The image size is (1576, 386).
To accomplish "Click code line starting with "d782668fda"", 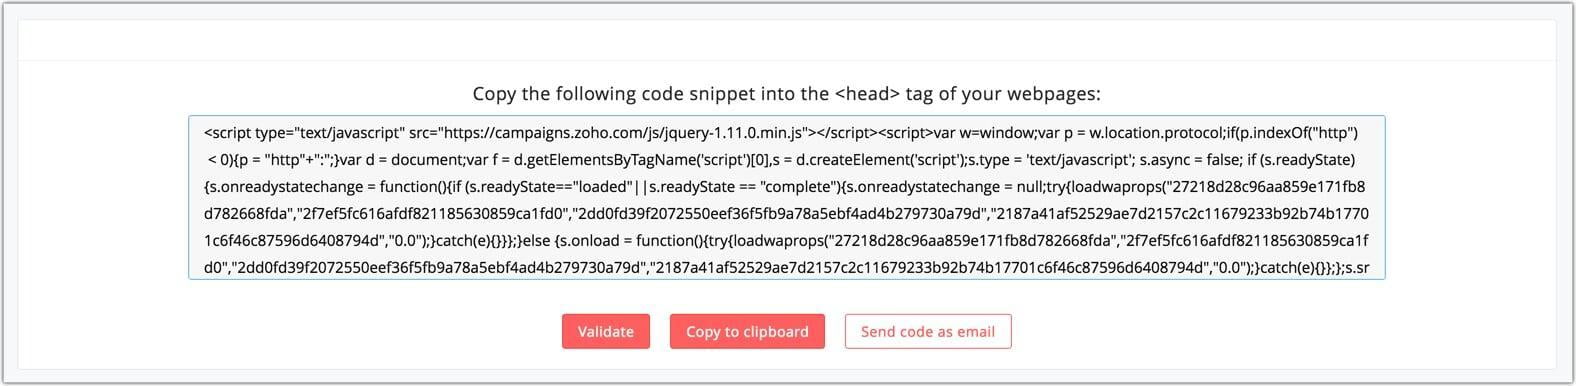I will pos(786,214).
